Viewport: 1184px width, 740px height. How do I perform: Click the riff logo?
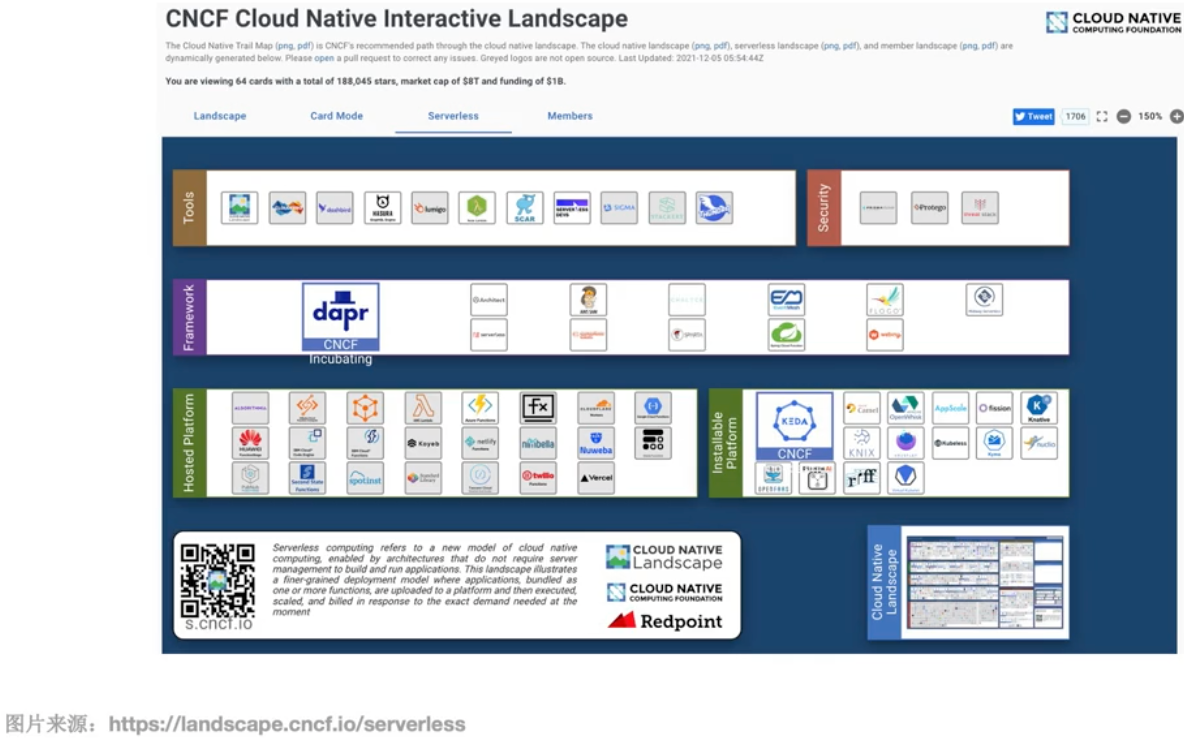862,477
